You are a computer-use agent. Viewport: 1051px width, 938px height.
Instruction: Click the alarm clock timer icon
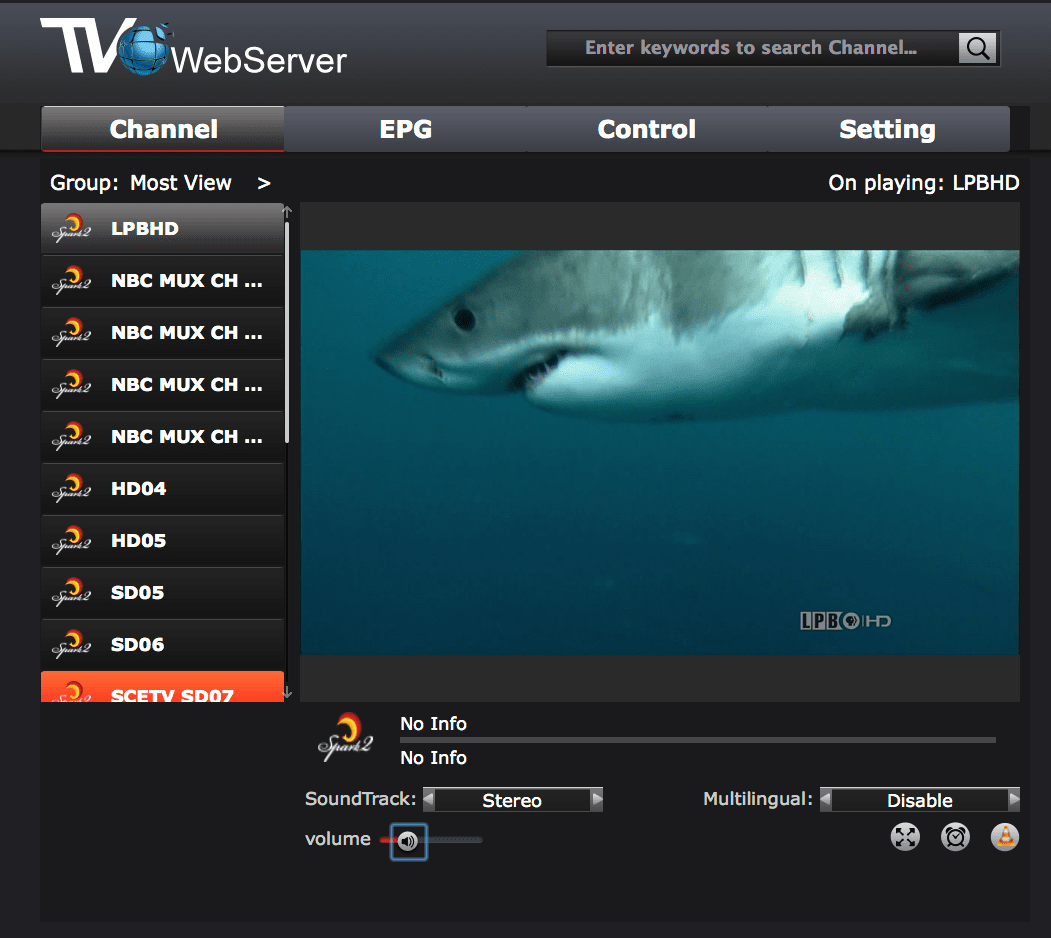tap(955, 837)
